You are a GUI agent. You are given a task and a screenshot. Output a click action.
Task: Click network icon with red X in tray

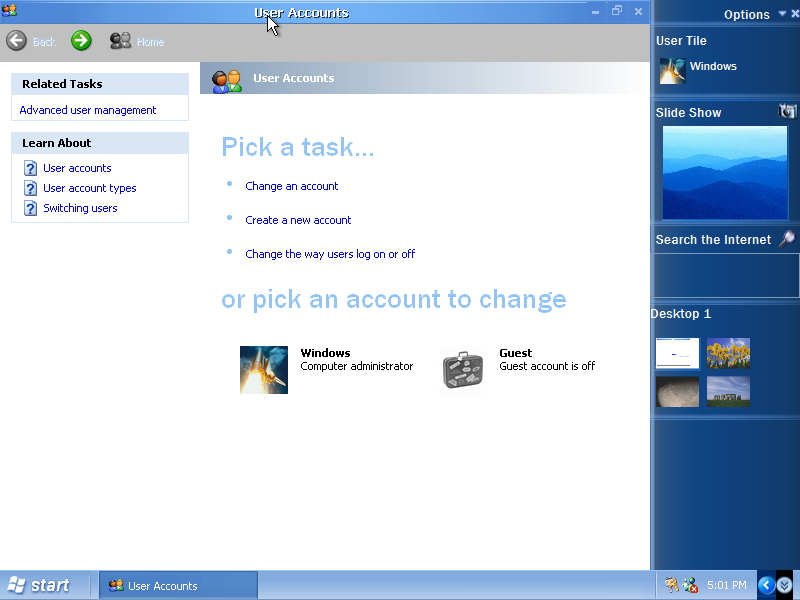pos(690,585)
